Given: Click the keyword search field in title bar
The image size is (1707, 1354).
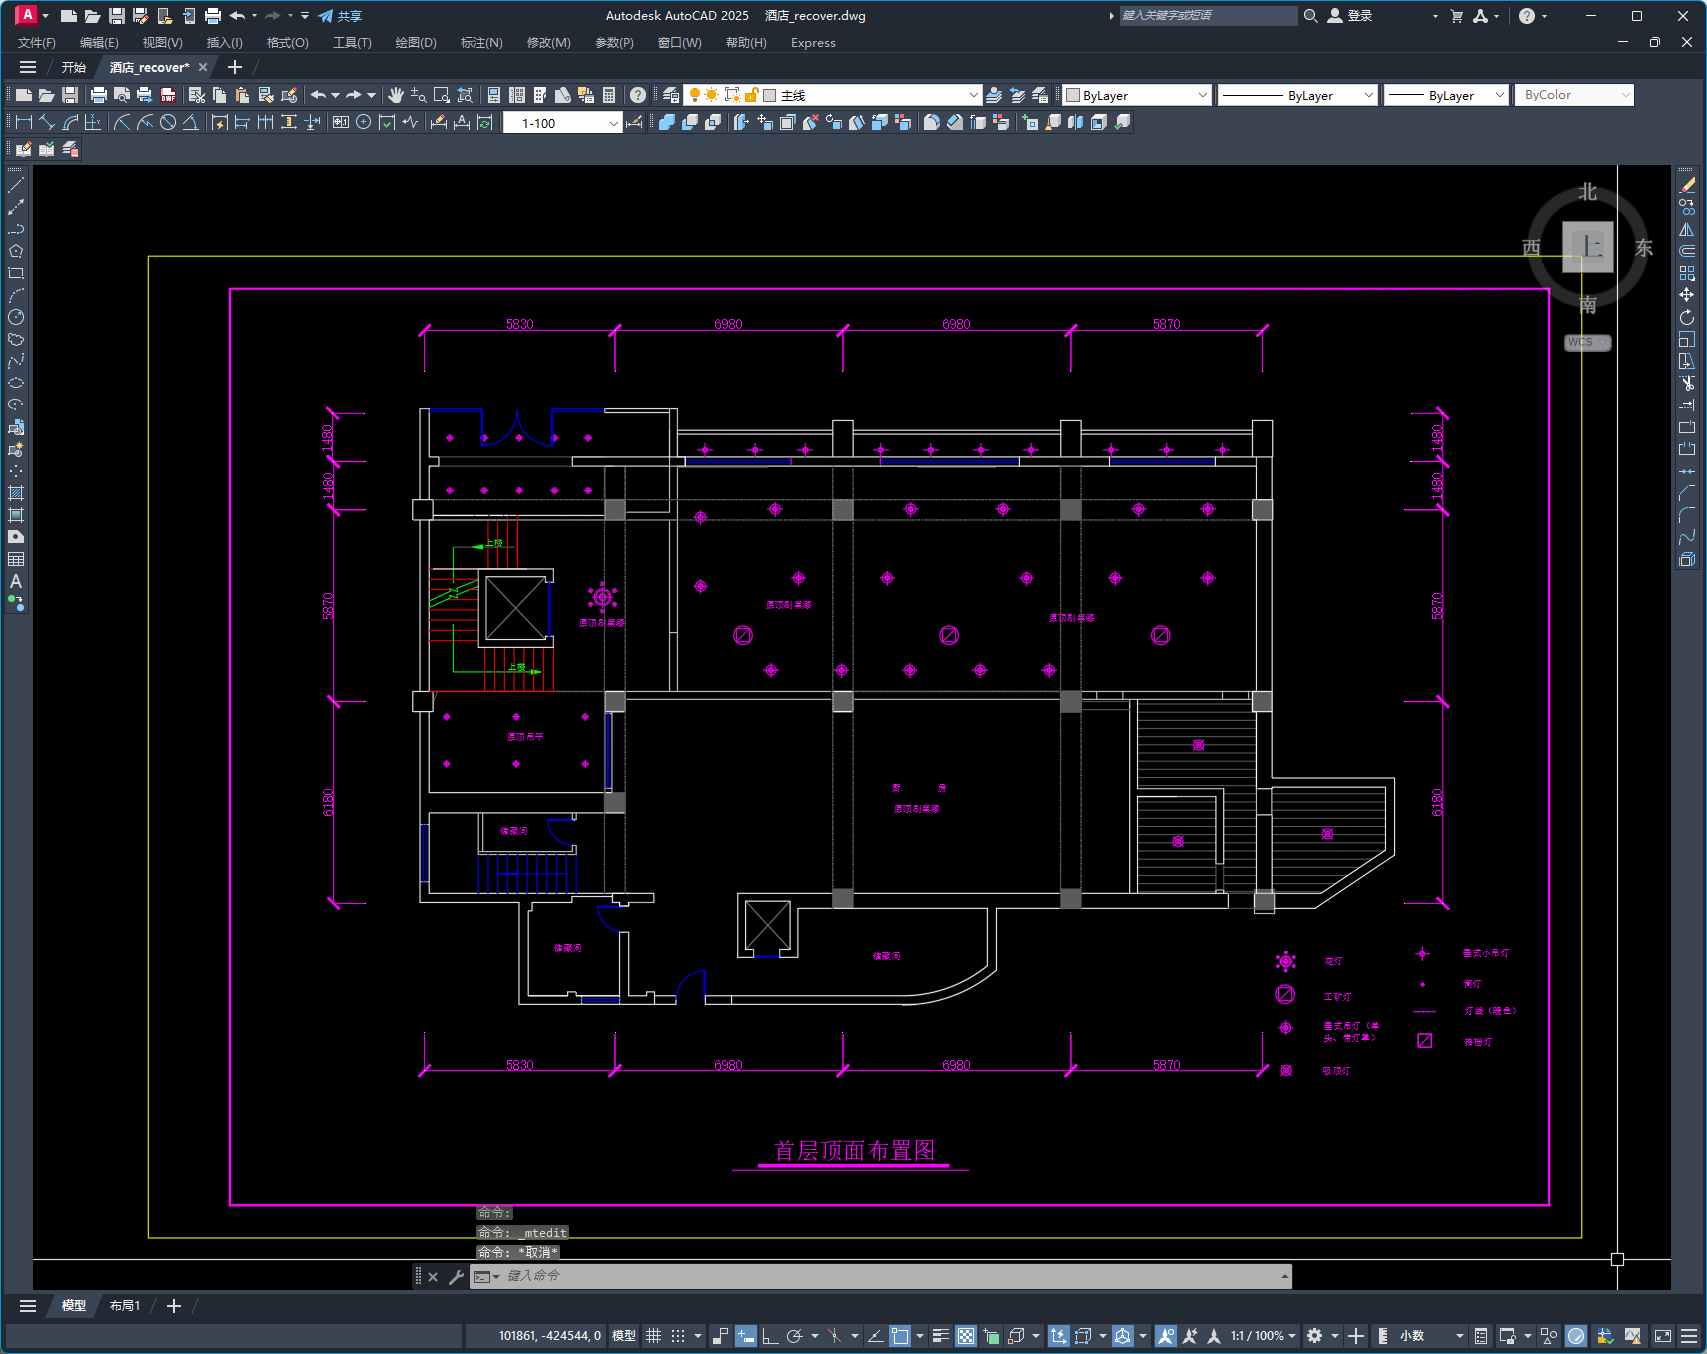Looking at the screenshot, I should click(1208, 16).
